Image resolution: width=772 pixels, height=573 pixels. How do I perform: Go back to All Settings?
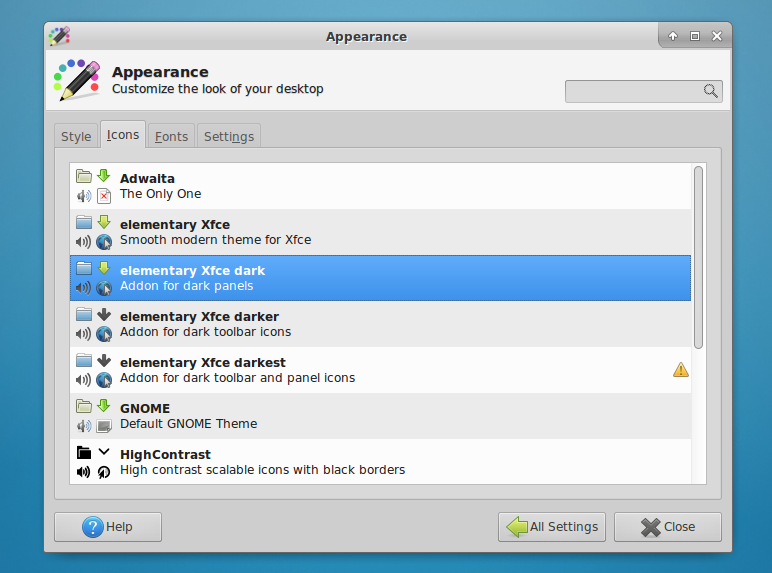pos(552,527)
